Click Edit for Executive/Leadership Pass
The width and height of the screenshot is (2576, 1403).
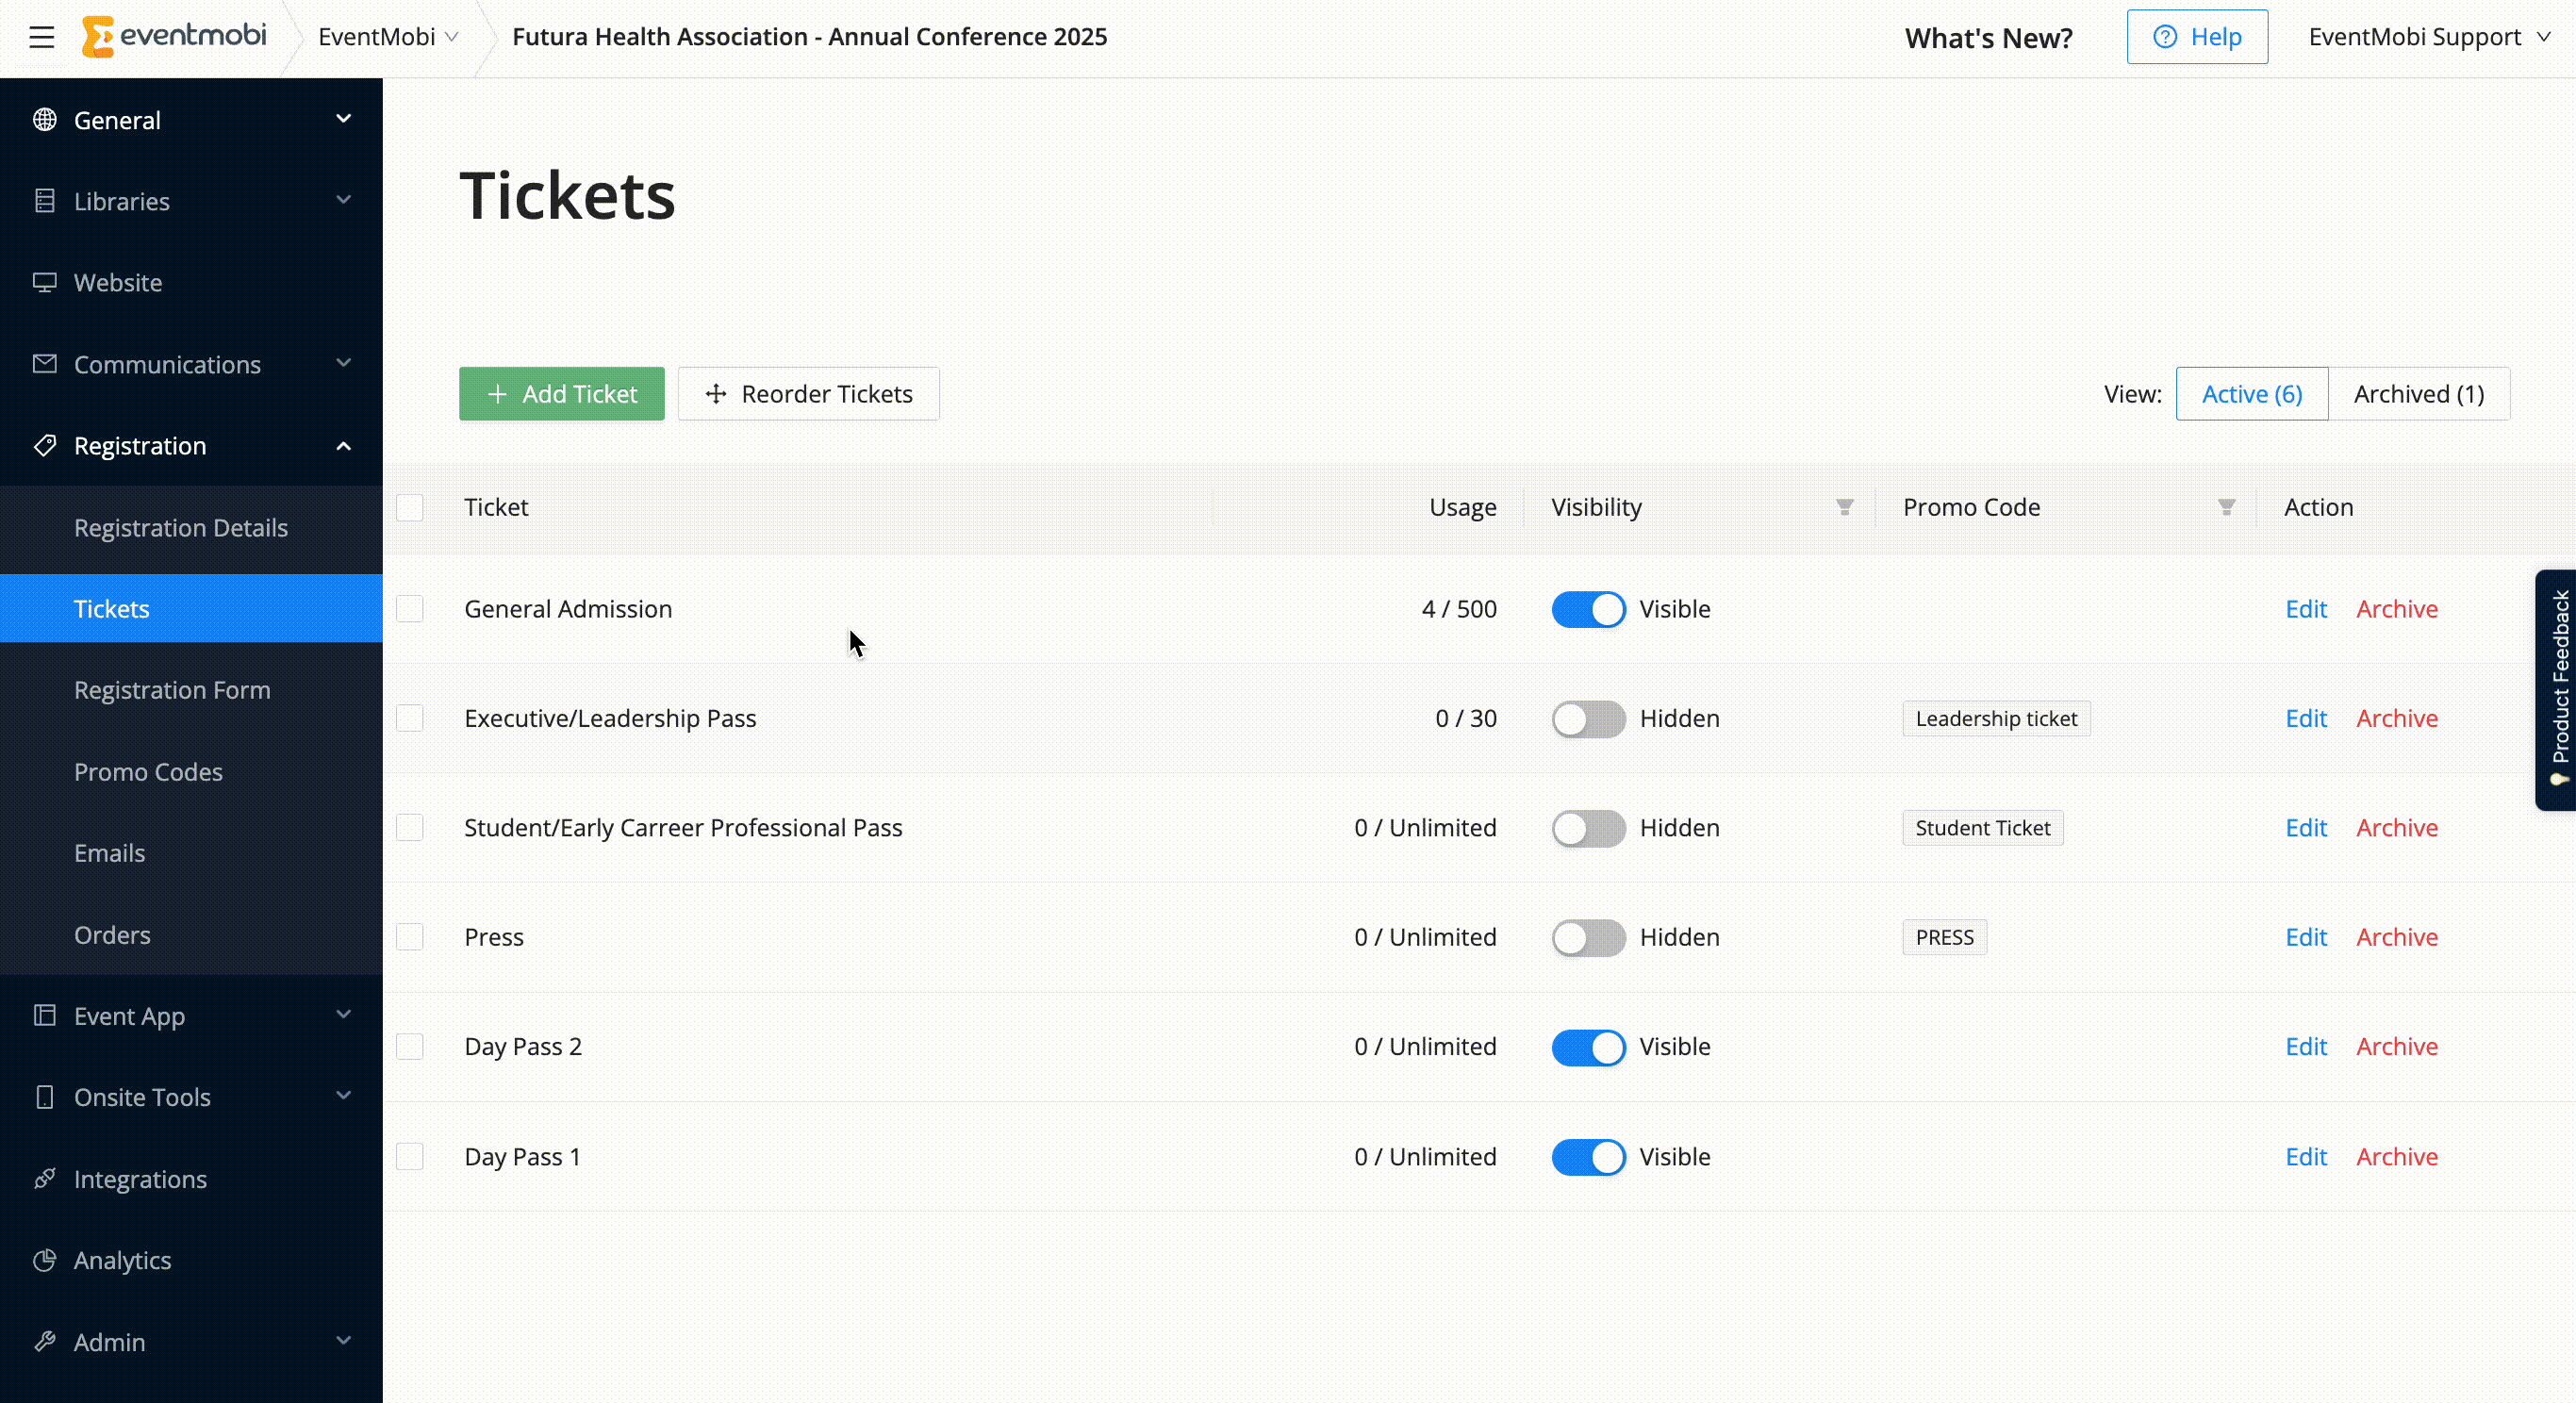click(2305, 718)
